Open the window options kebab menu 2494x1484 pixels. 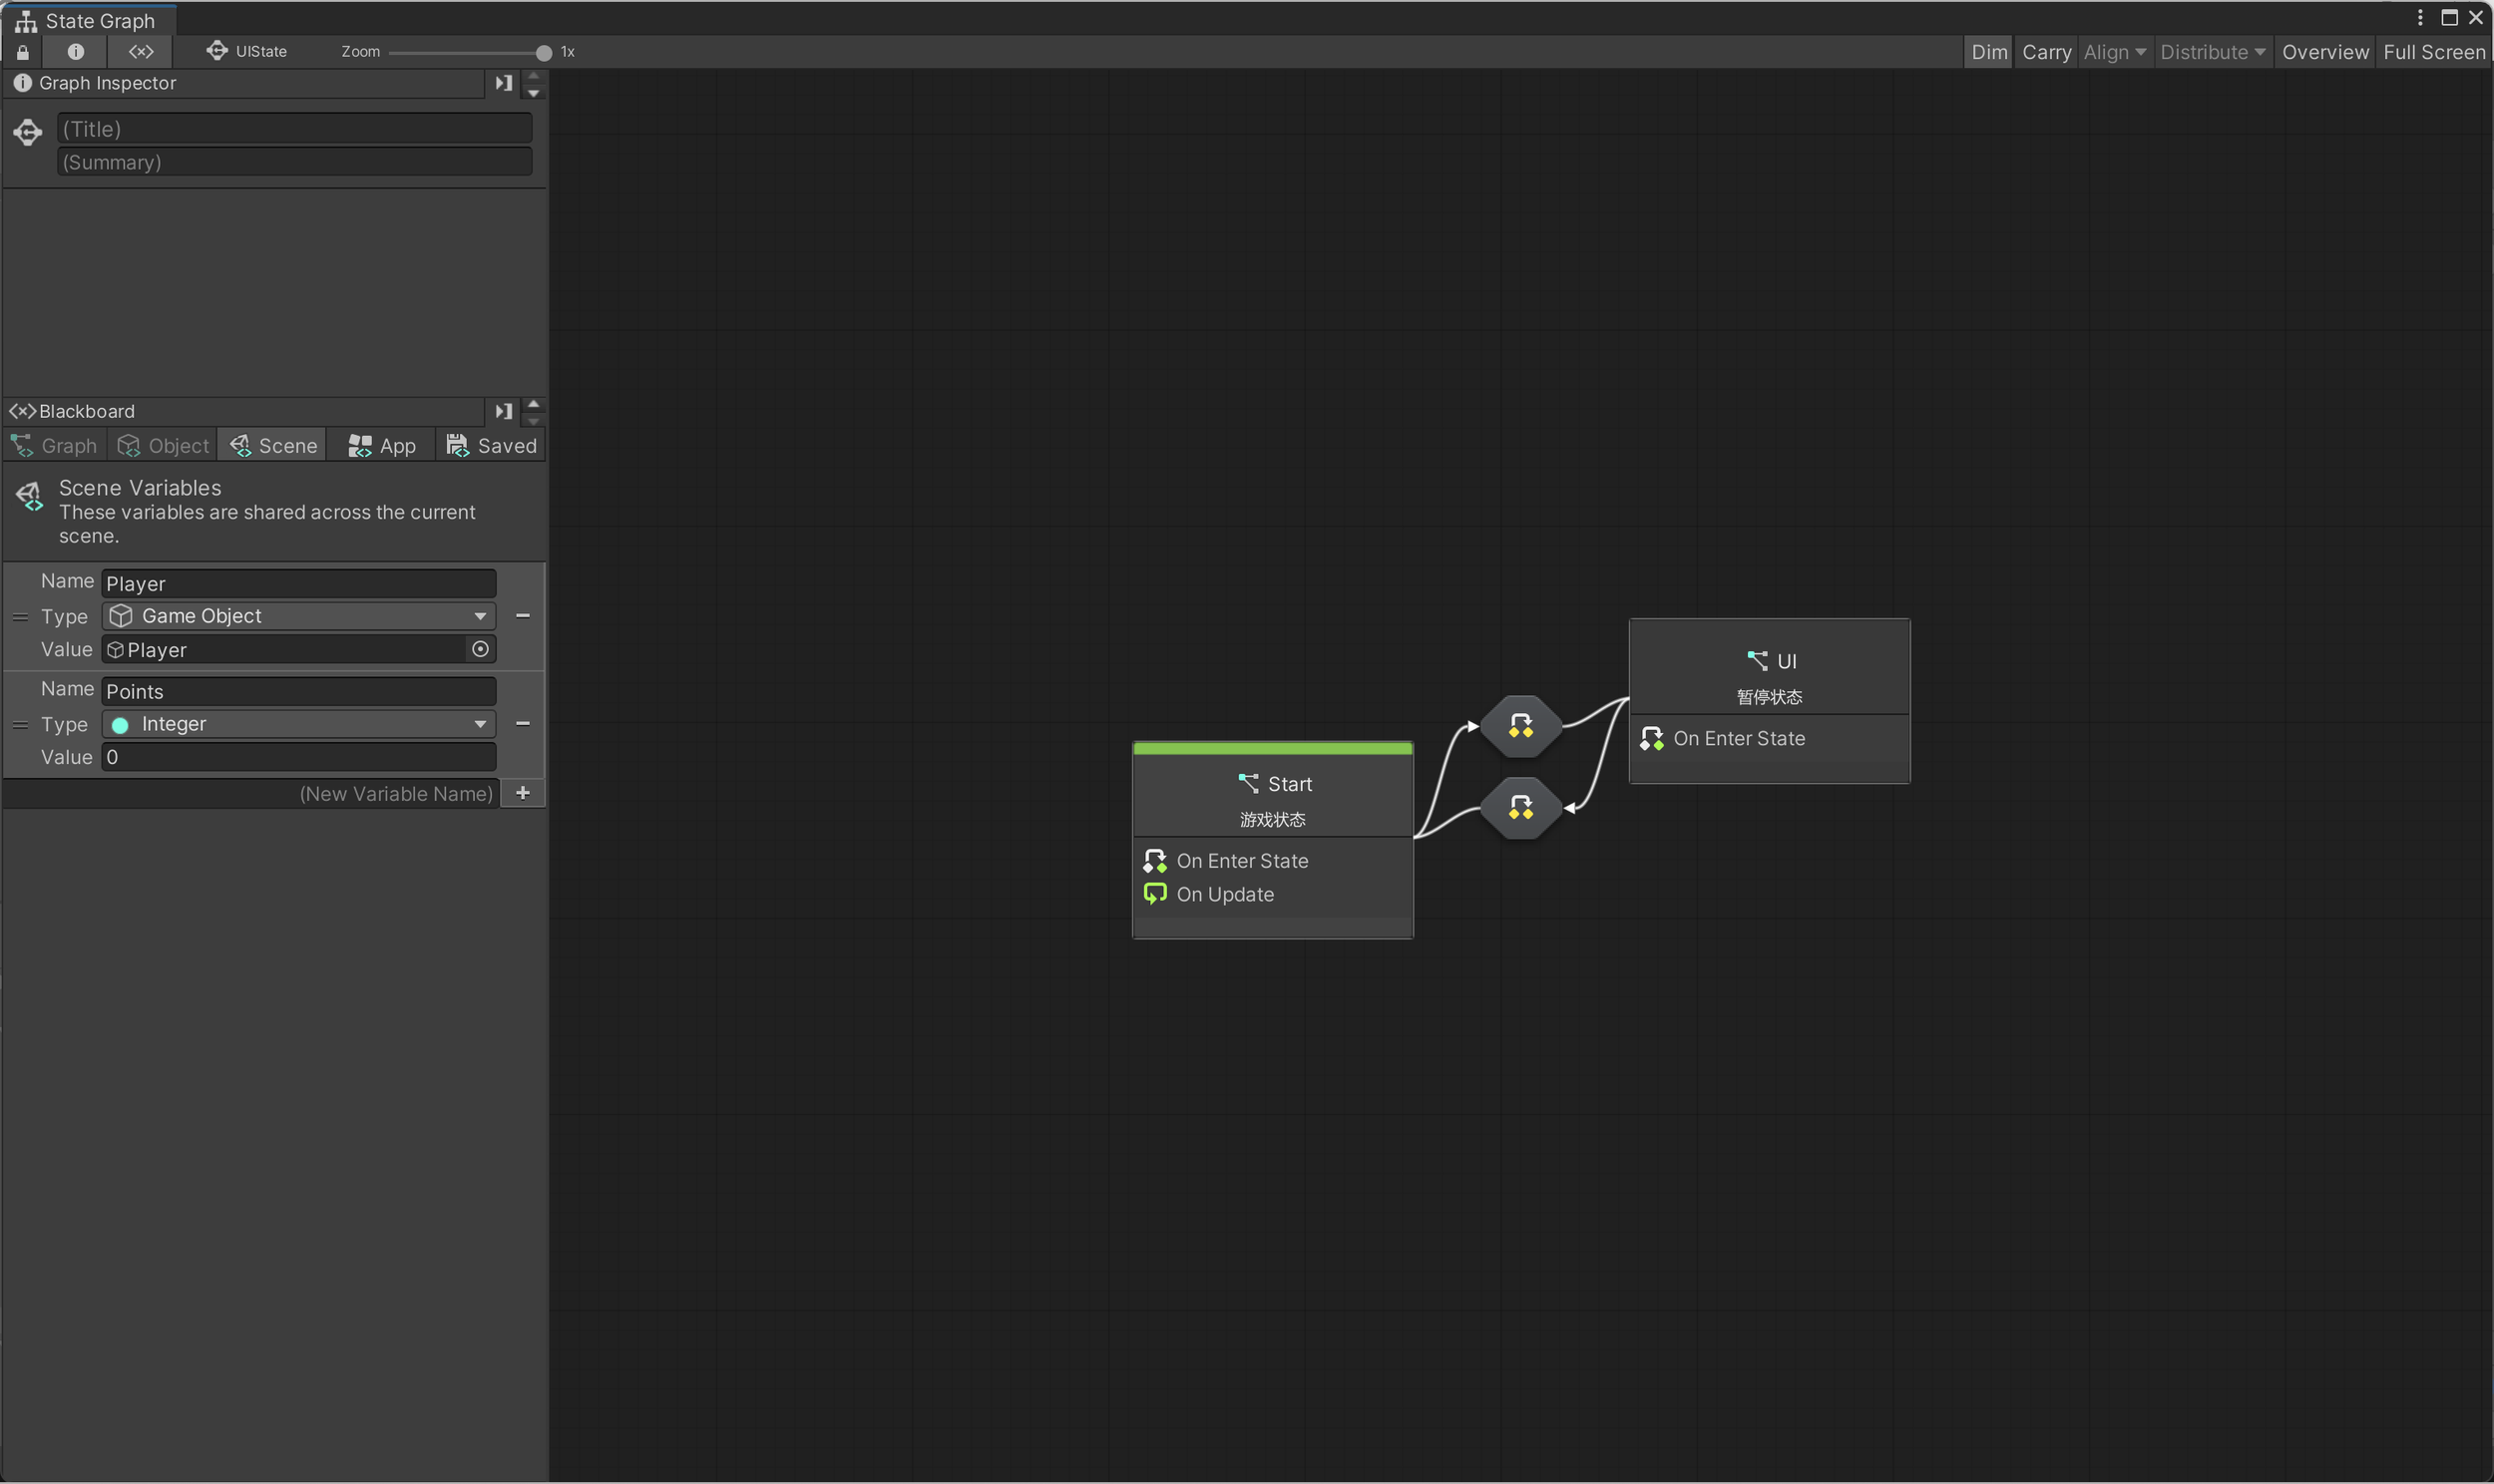pos(2420,18)
